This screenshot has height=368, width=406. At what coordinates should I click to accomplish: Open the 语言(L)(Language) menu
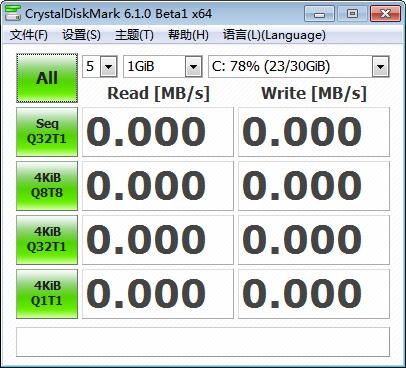274,35
